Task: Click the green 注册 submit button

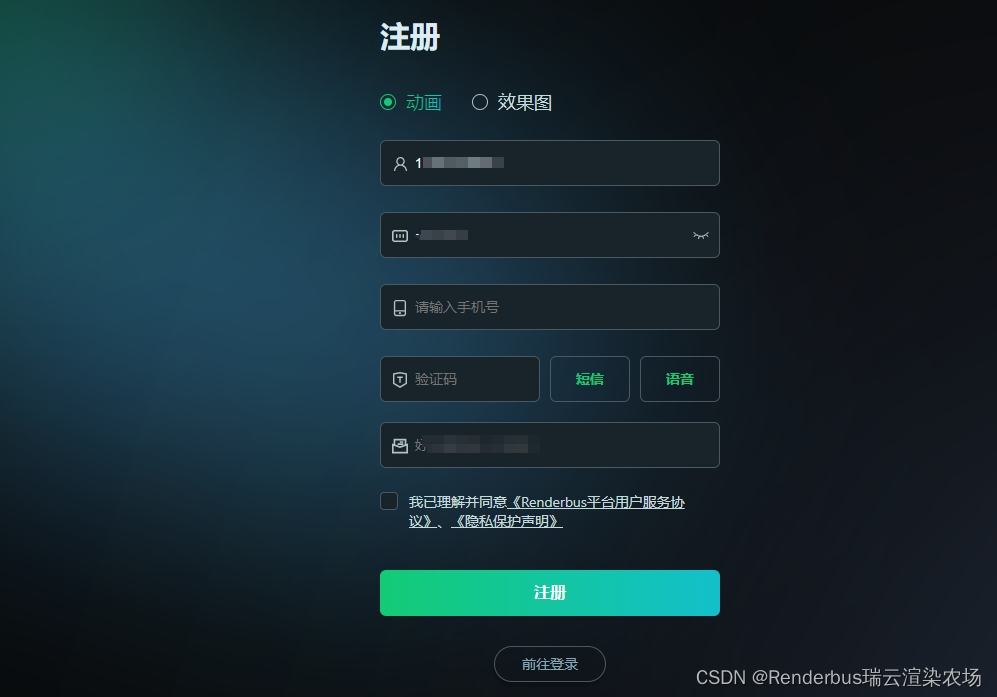Action: (x=550, y=593)
